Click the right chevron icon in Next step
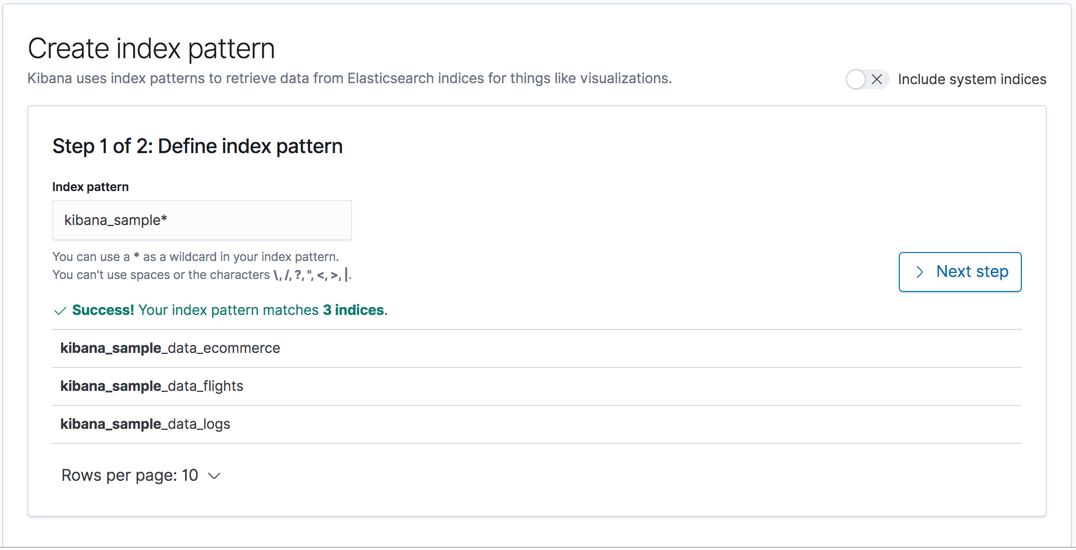This screenshot has width=1076, height=550. pyautogui.click(x=920, y=272)
